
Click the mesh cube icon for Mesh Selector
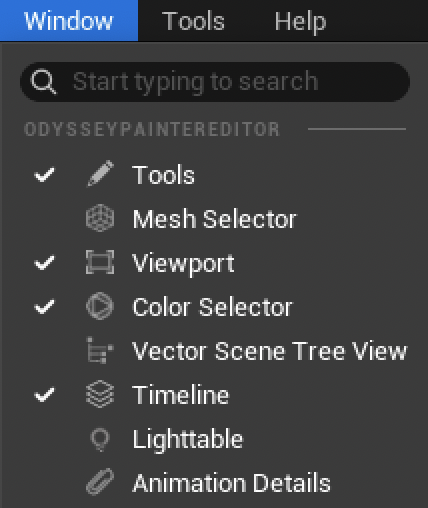[100, 218]
